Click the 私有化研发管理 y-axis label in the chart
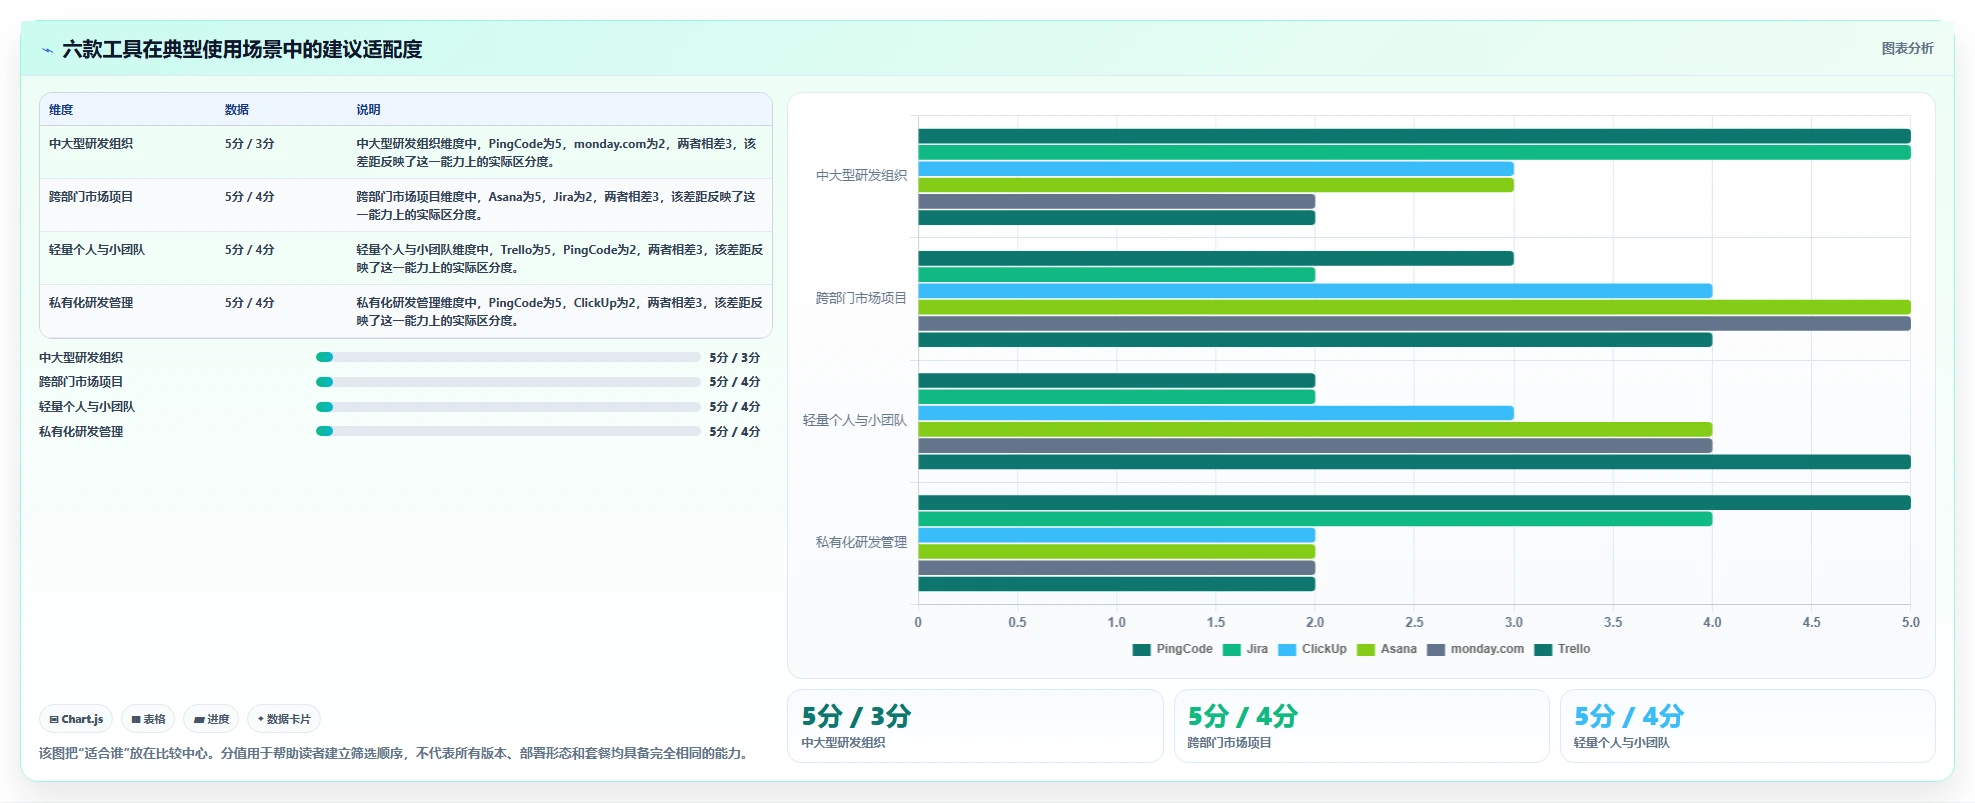Screen dimensions: 1975x803 coord(861,542)
